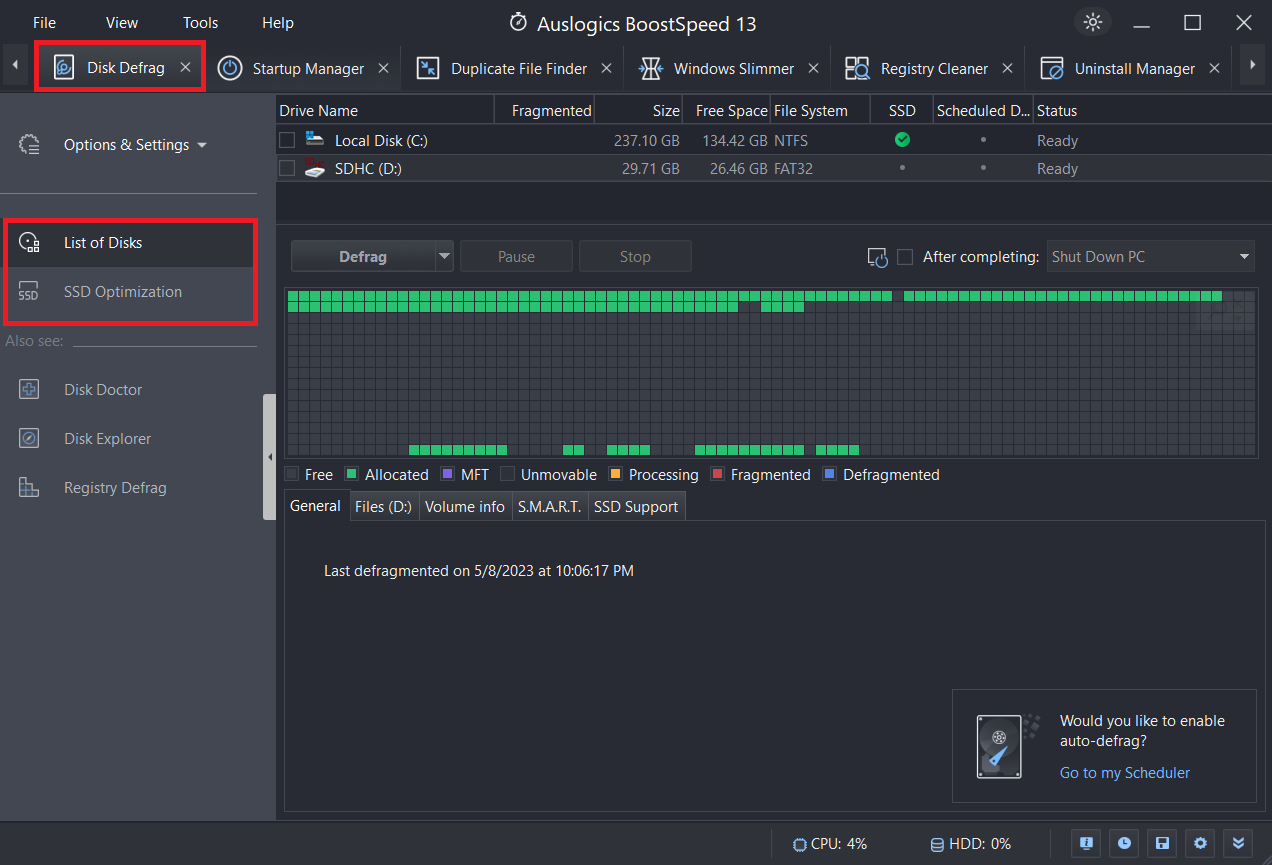Click the floppy disk save icon

[x=1162, y=843]
